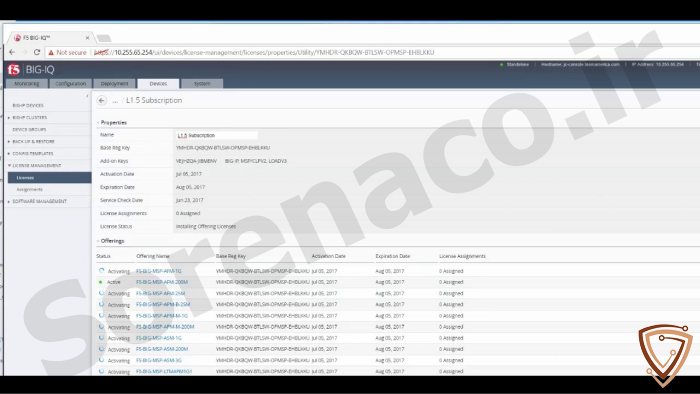Open the Deployment tab
This screenshot has width=700, height=394.
pos(114,83)
